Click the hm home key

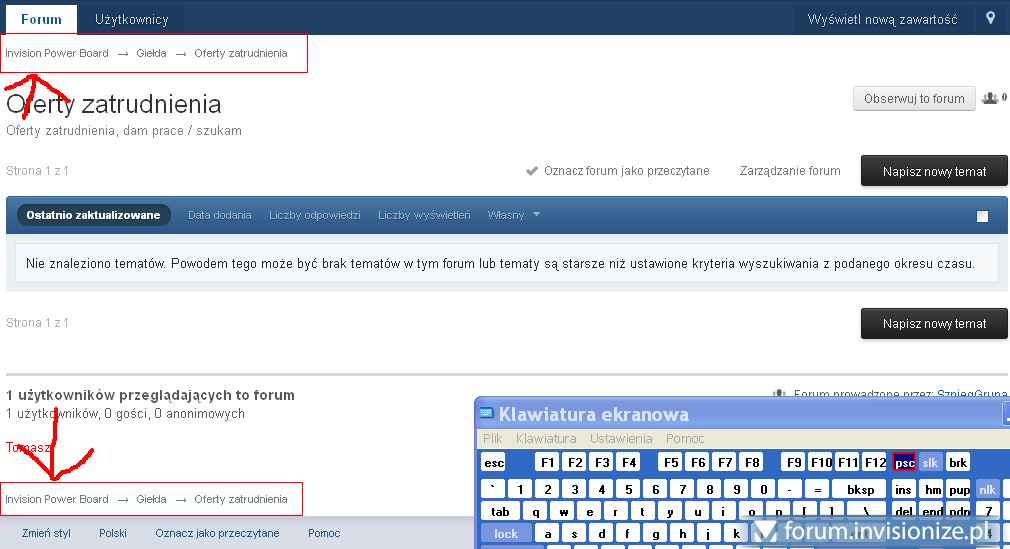point(932,490)
